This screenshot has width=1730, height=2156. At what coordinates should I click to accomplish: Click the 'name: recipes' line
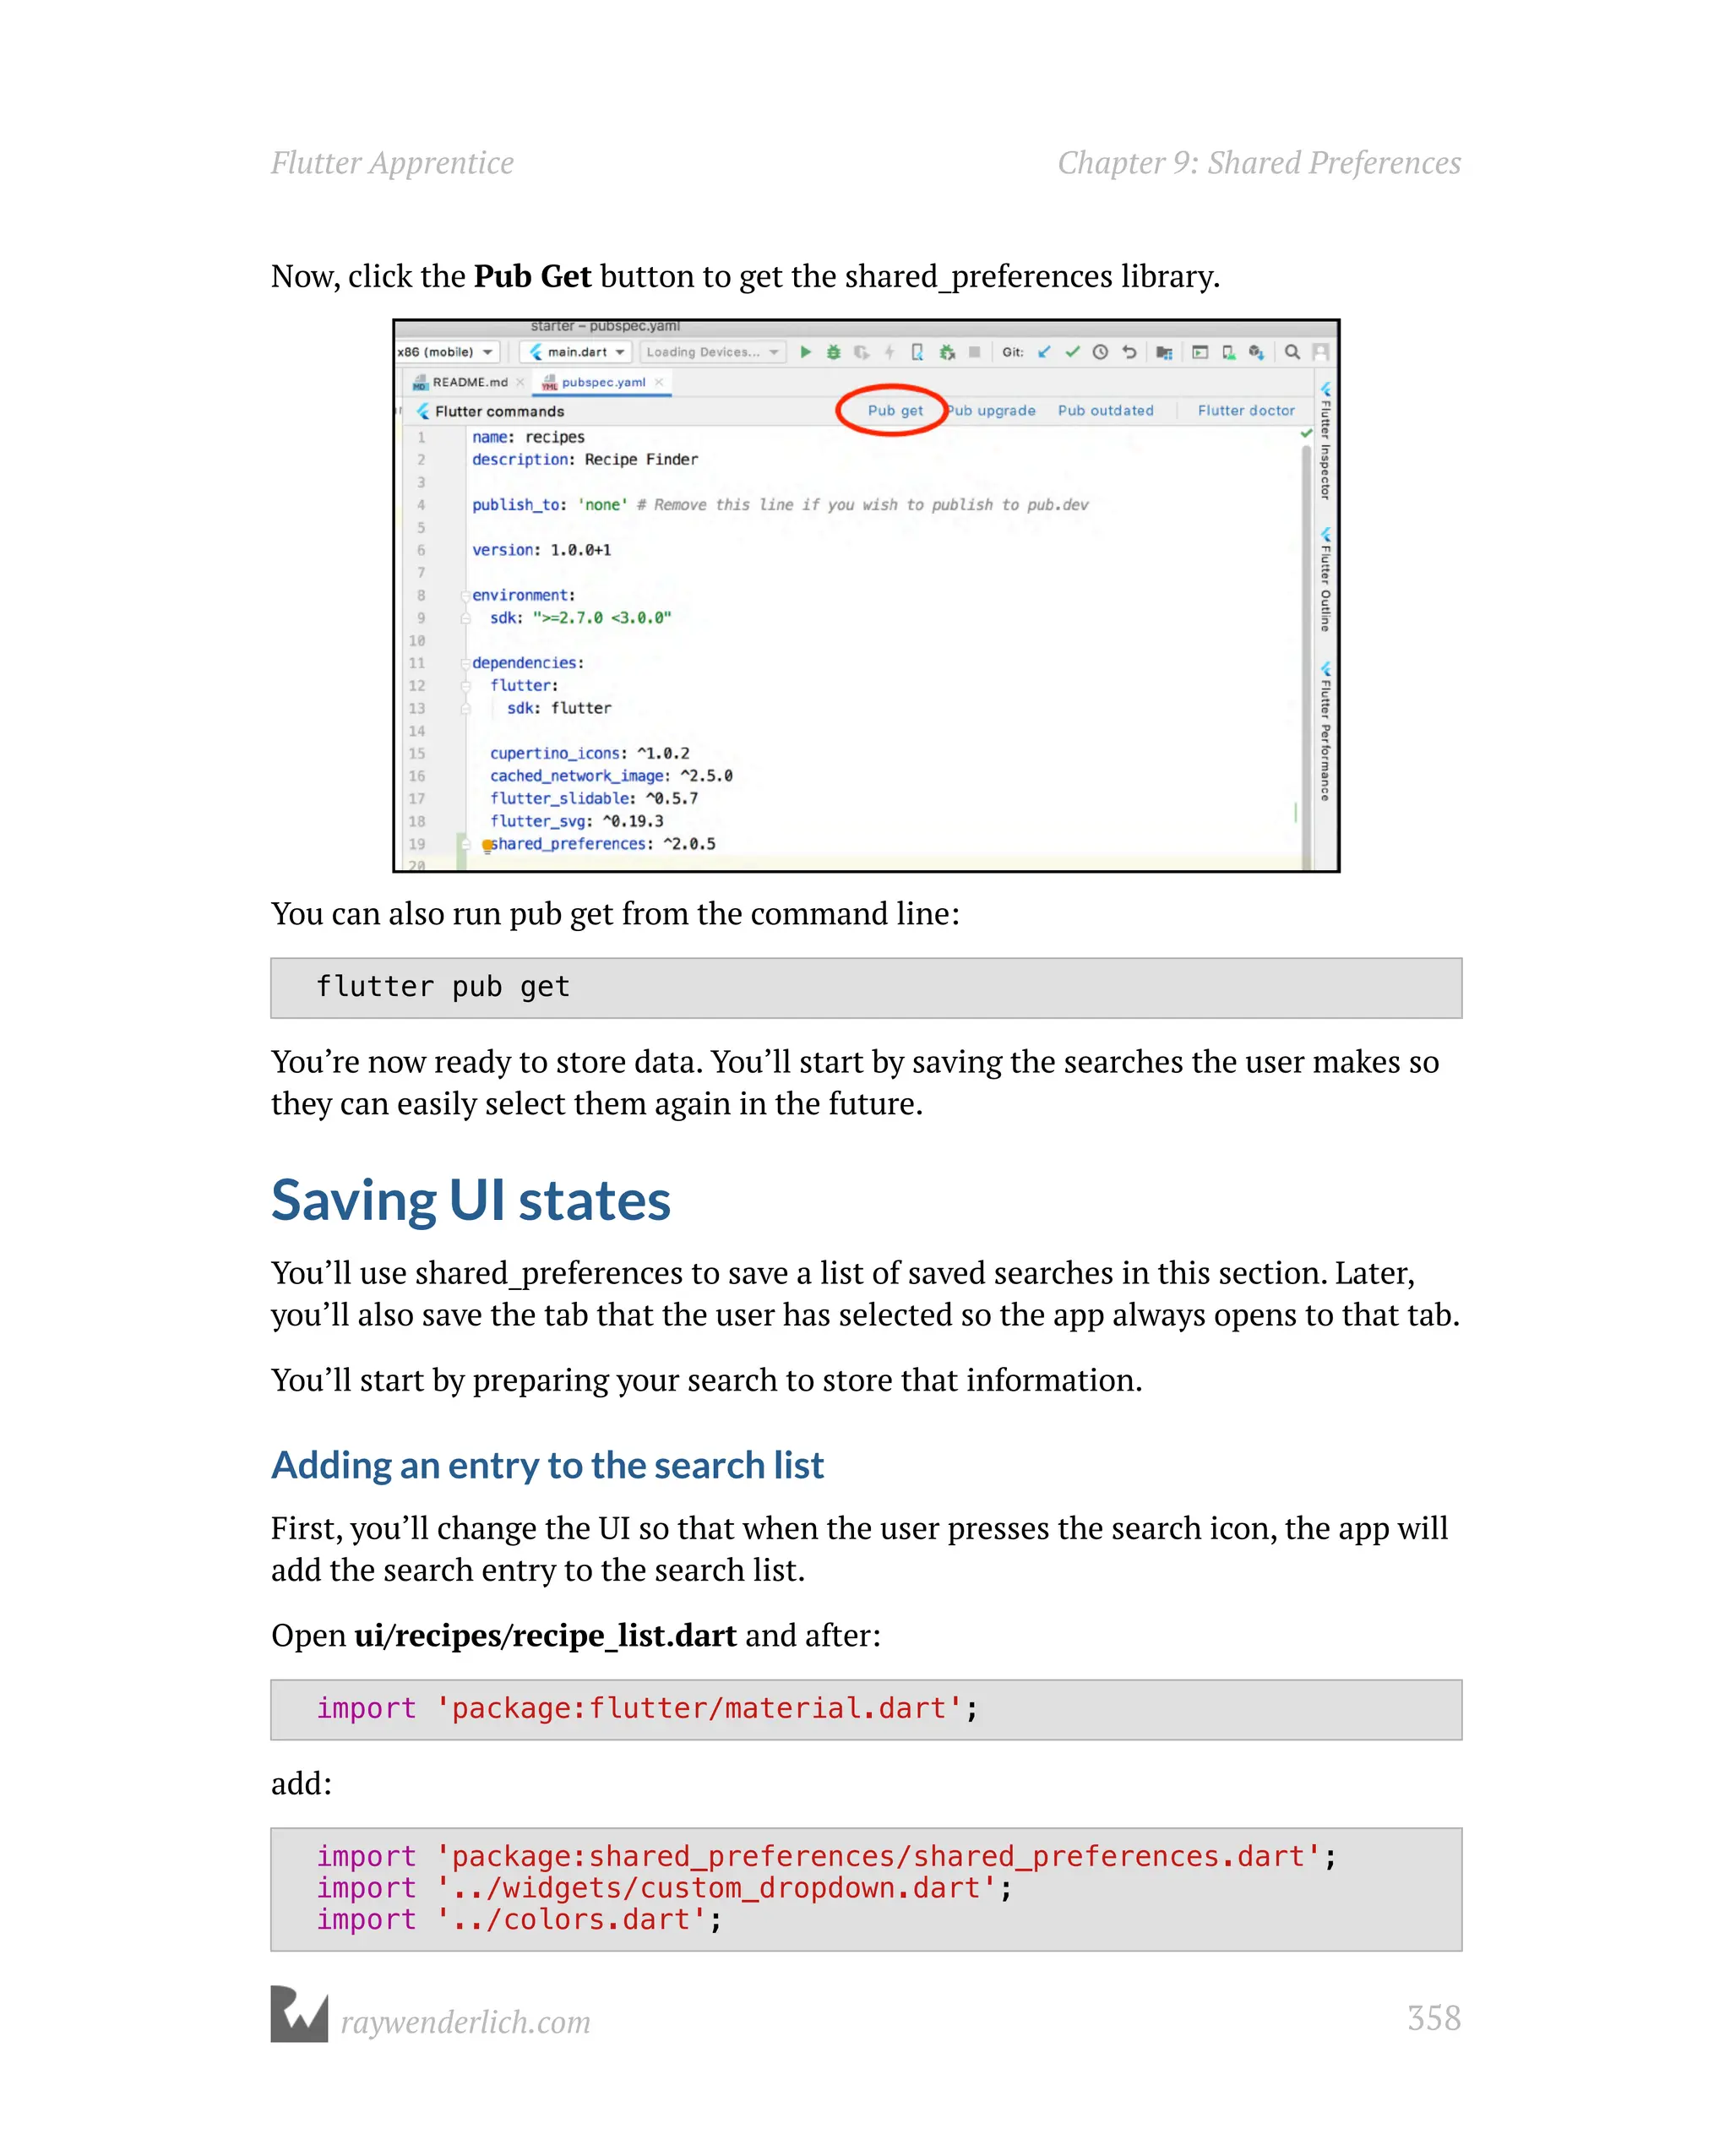[528, 437]
